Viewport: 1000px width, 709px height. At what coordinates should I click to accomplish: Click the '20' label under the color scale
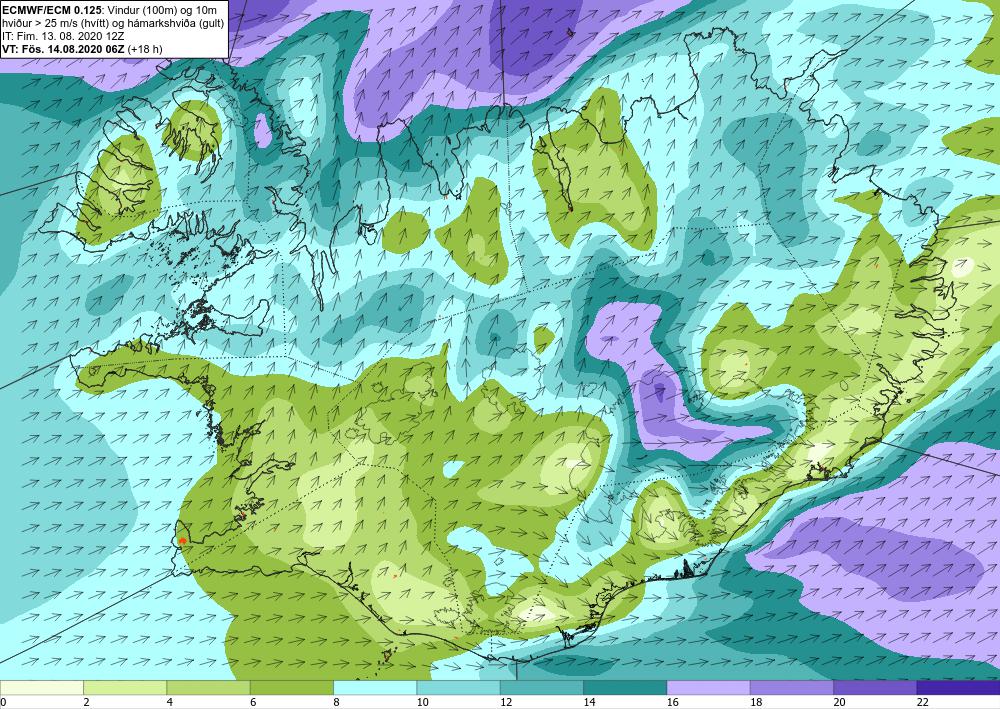click(839, 702)
